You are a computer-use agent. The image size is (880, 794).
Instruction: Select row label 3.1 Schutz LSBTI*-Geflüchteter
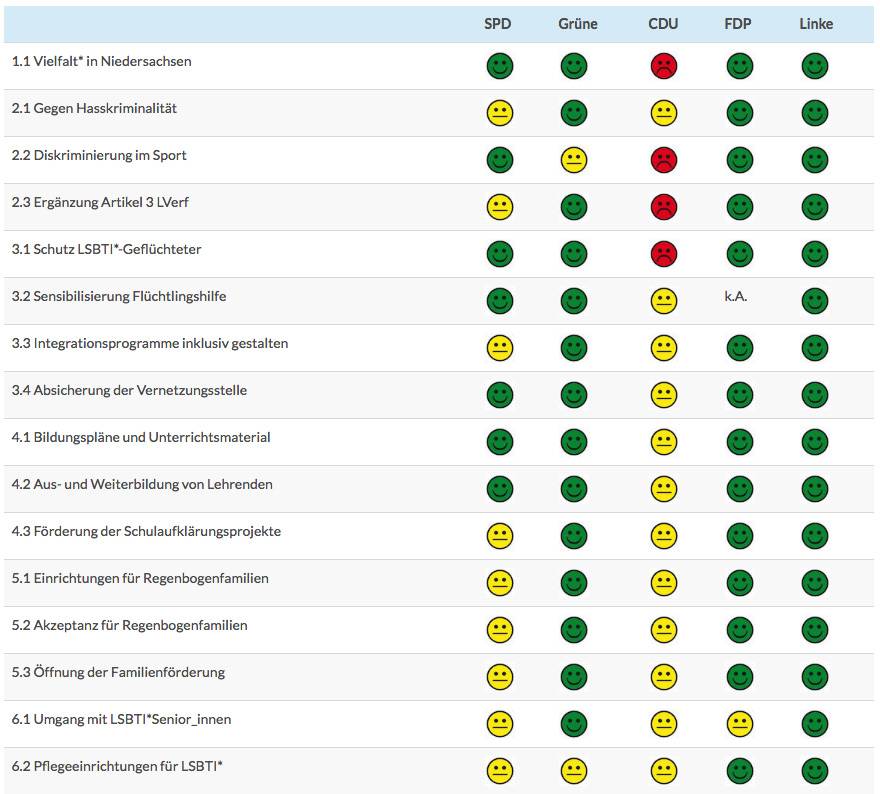(106, 249)
